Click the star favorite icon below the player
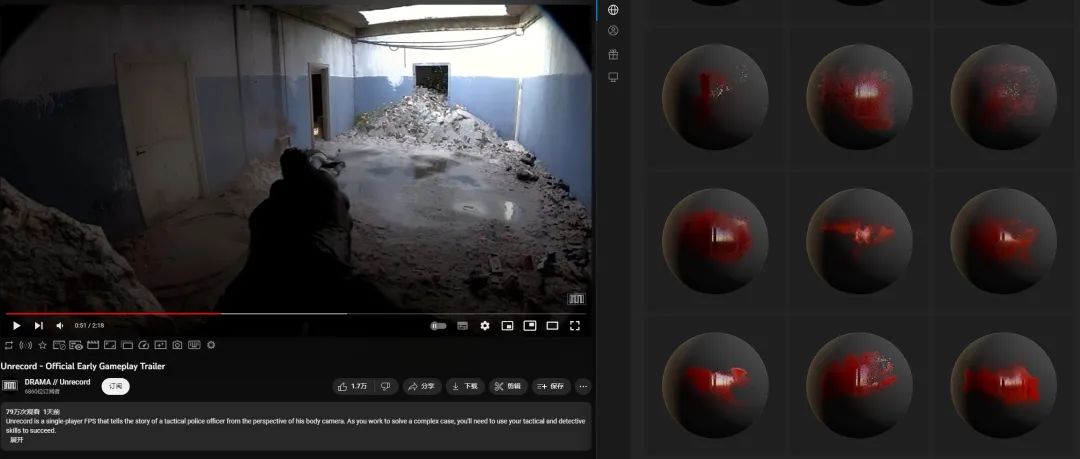Image resolution: width=1080 pixels, height=459 pixels. (43, 345)
